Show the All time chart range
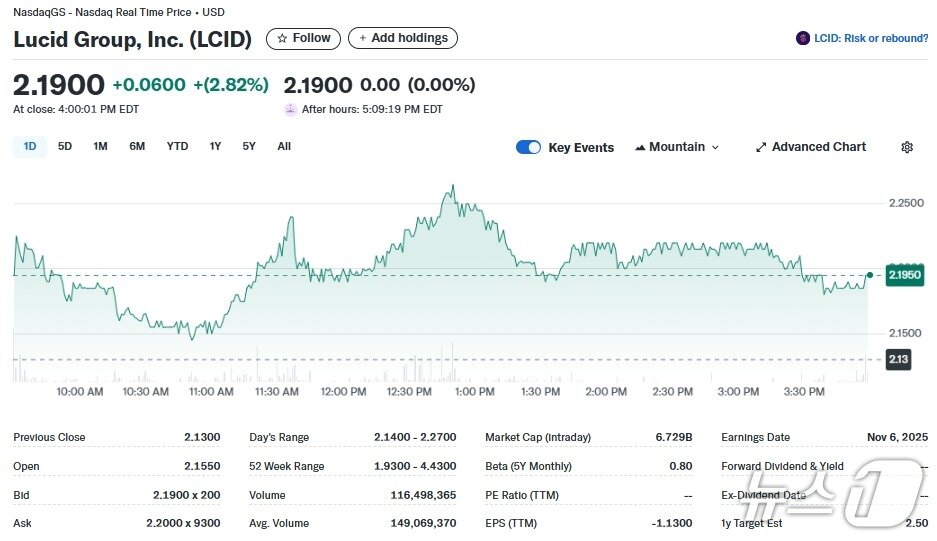Image resolution: width=937 pixels, height=541 pixels. [284, 146]
